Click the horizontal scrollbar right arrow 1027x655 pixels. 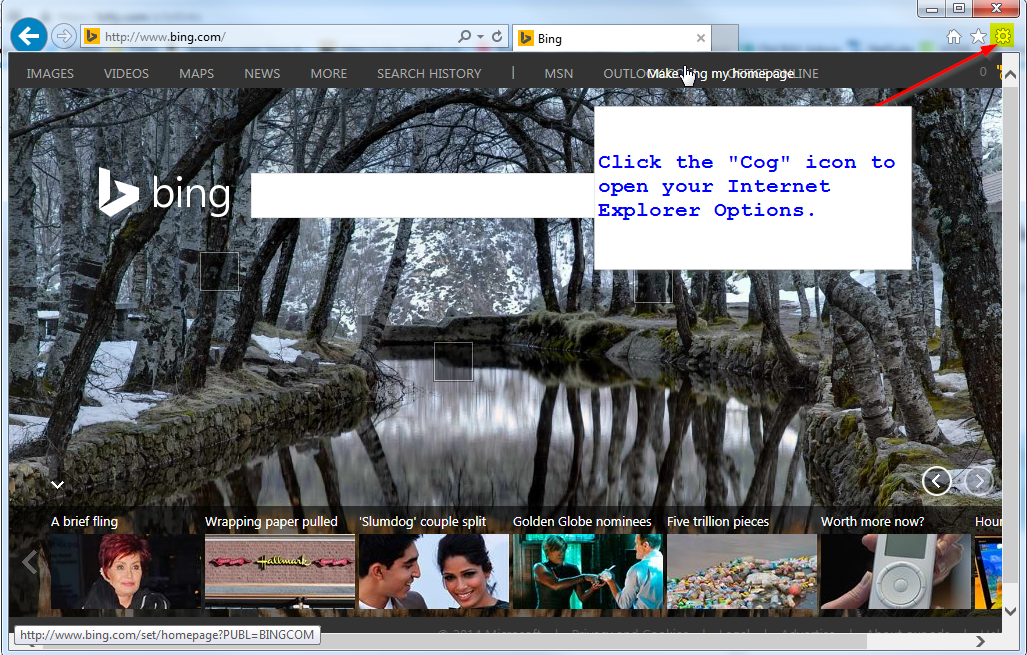[980, 641]
